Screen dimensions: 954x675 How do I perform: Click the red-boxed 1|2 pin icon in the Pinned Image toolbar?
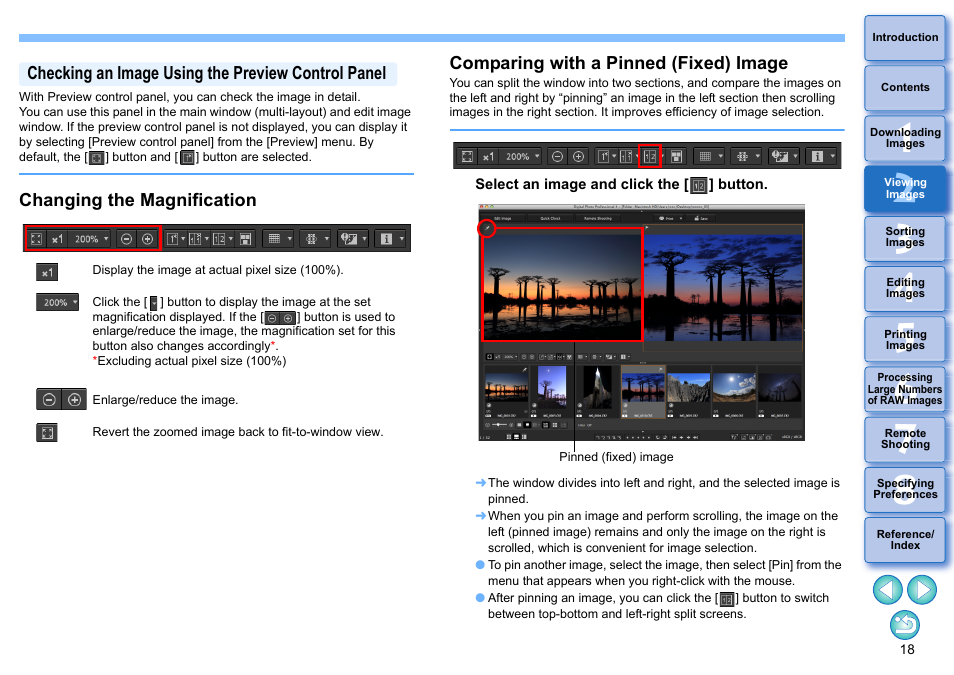[x=650, y=156]
